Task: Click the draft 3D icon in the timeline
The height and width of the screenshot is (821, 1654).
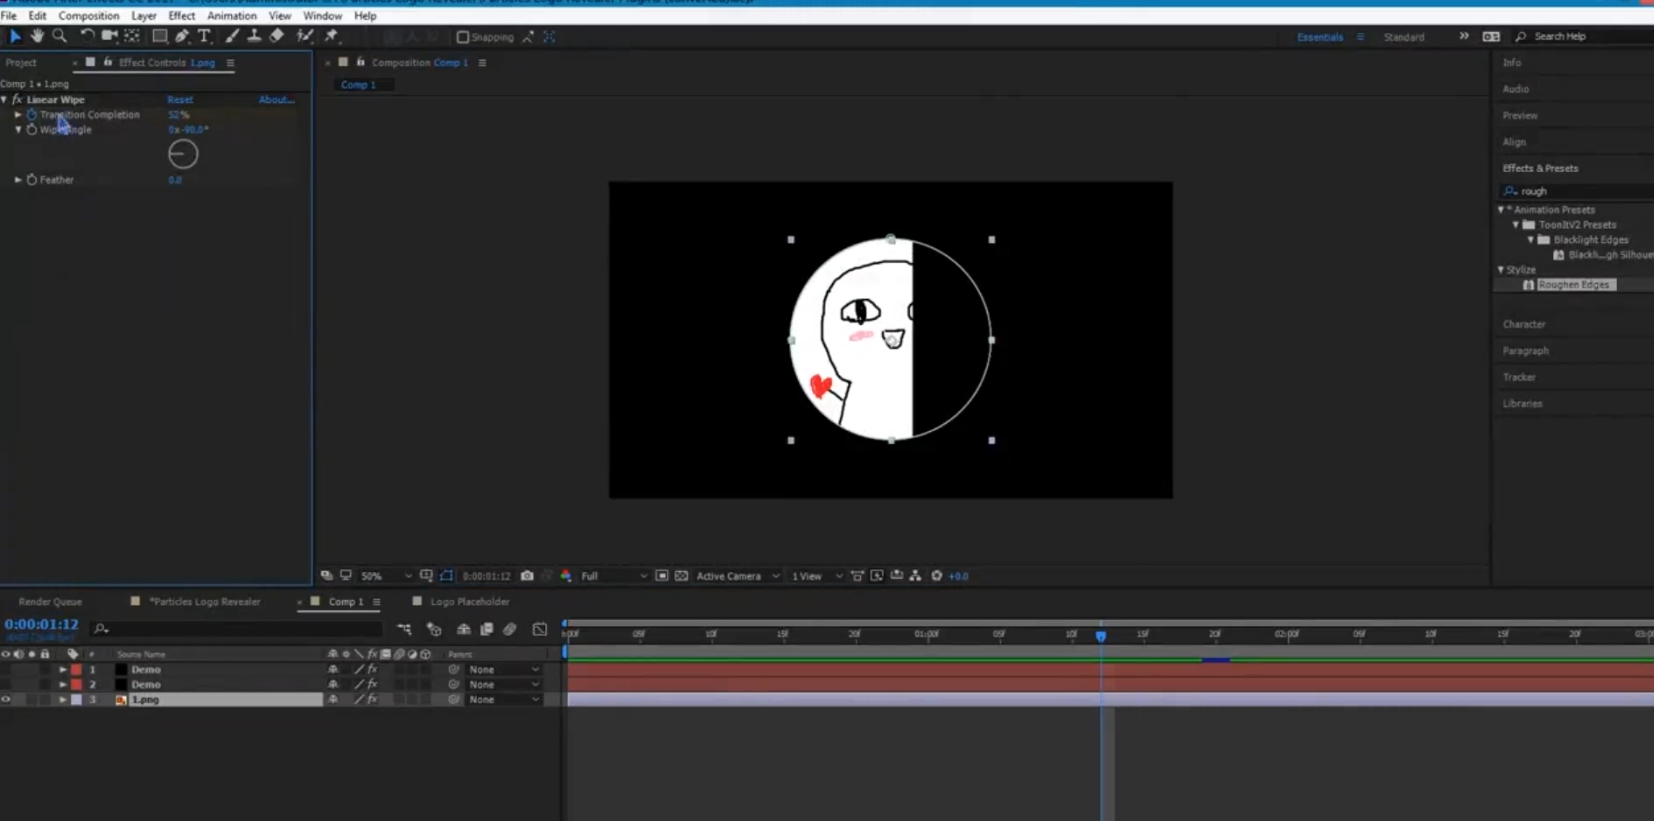Action: click(x=434, y=629)
